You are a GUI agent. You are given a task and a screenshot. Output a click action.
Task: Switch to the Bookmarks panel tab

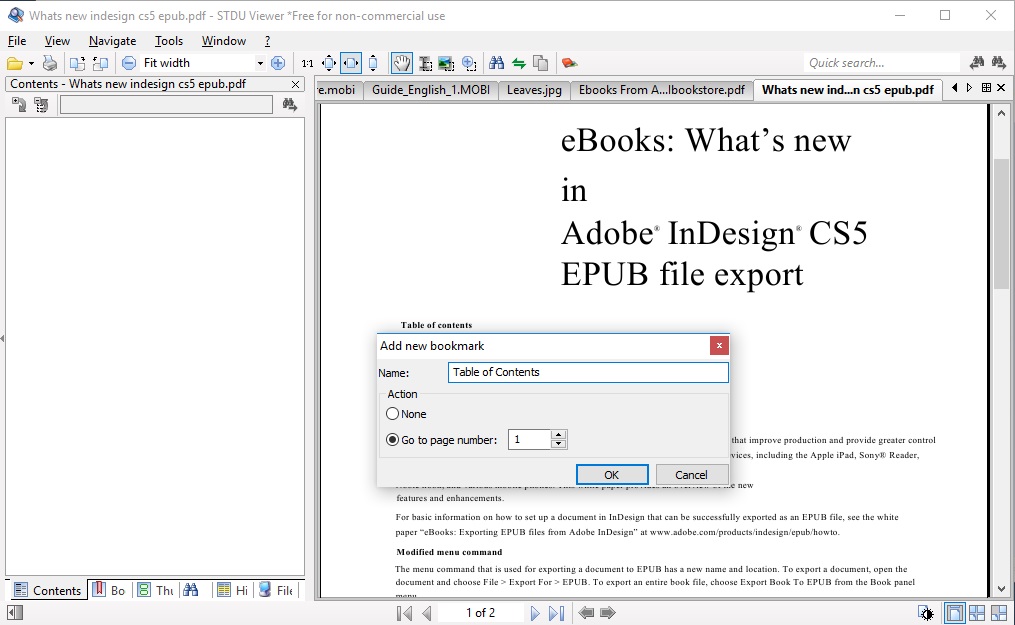(x=109, y=590)
